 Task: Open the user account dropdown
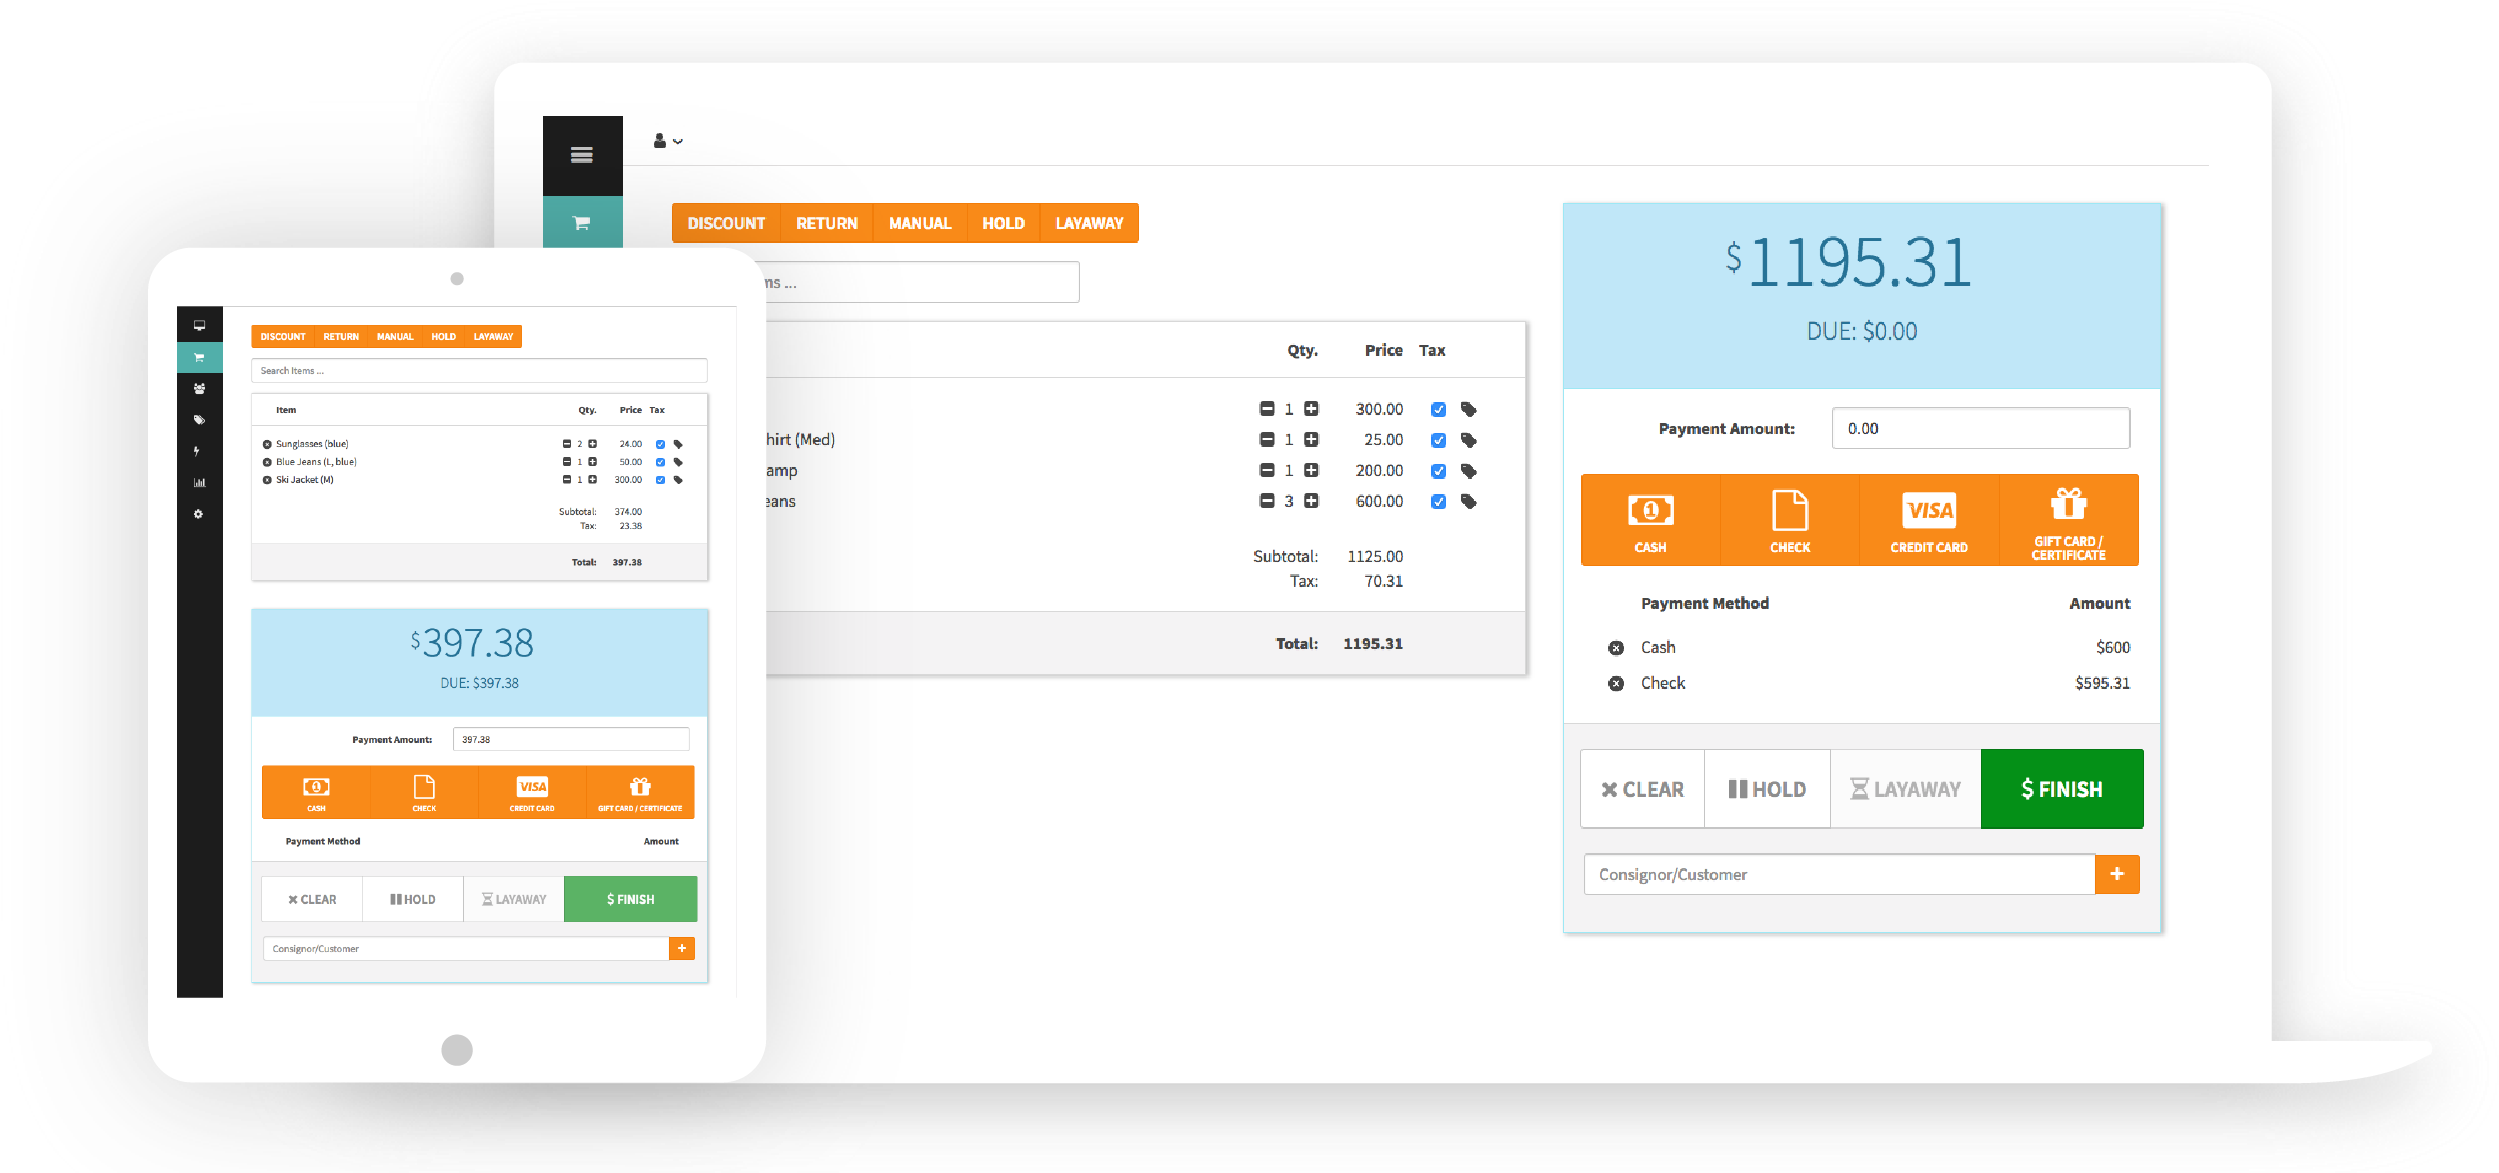(x=668, y=140)
